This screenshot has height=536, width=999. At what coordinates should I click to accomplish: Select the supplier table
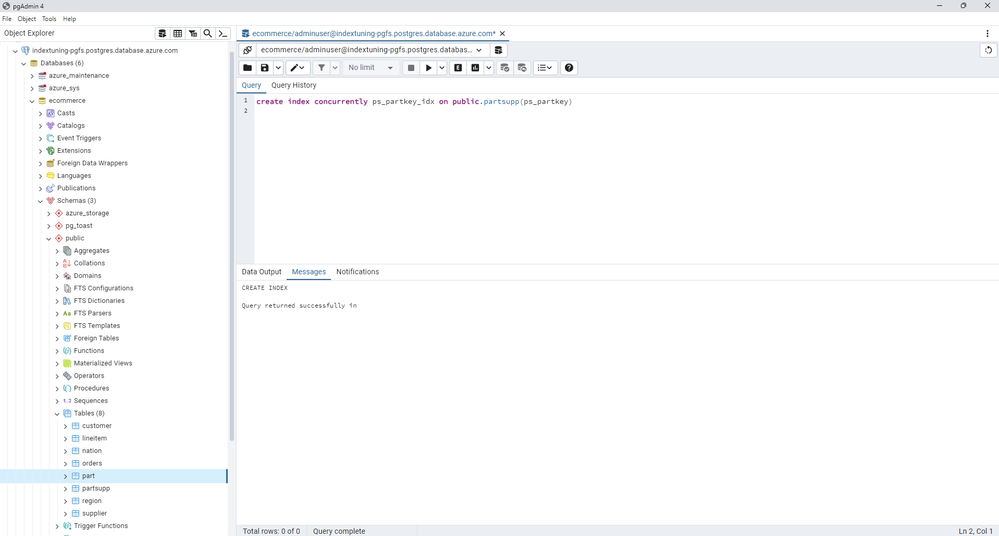pyautogui.click(x=94, y=514)
